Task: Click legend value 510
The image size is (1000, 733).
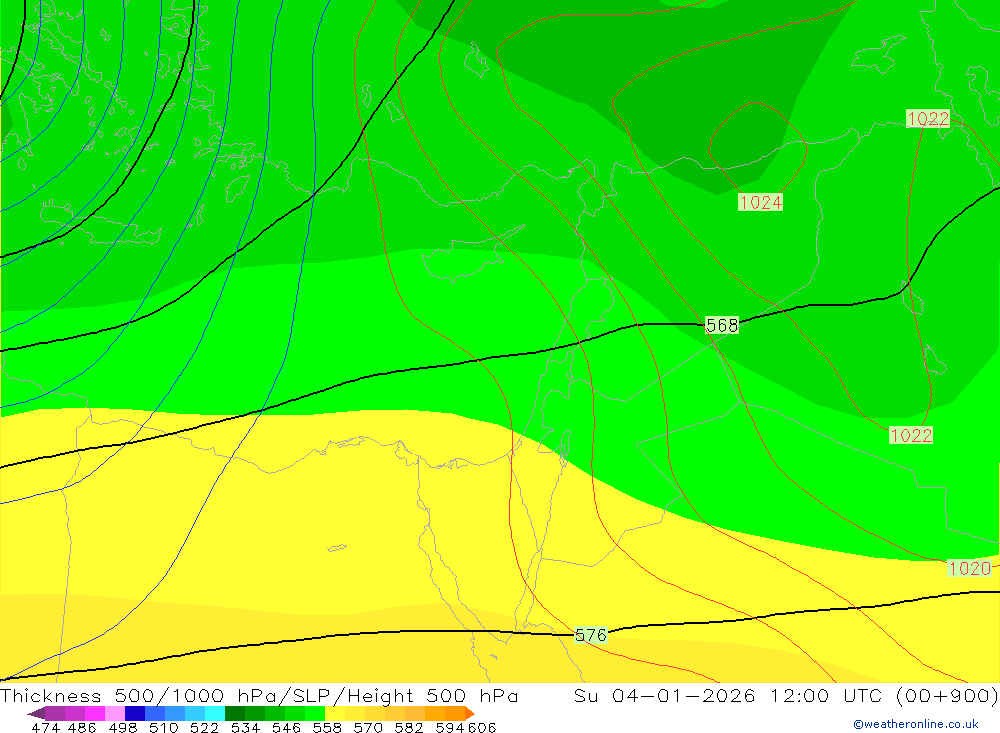Action: [x=163, y=727]
